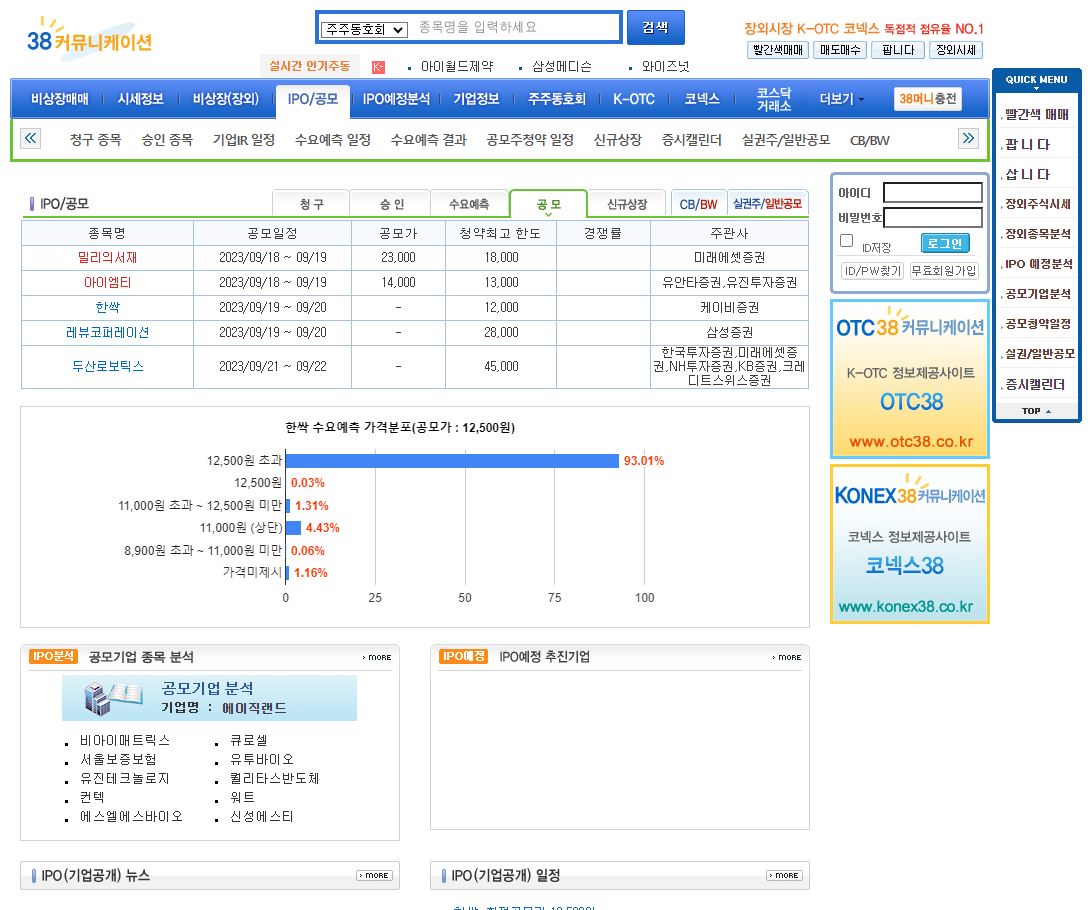Open the 두산로보틱스 stock link
The height and width of the screenshot is (910, 1092).
(x=107, y=366)
